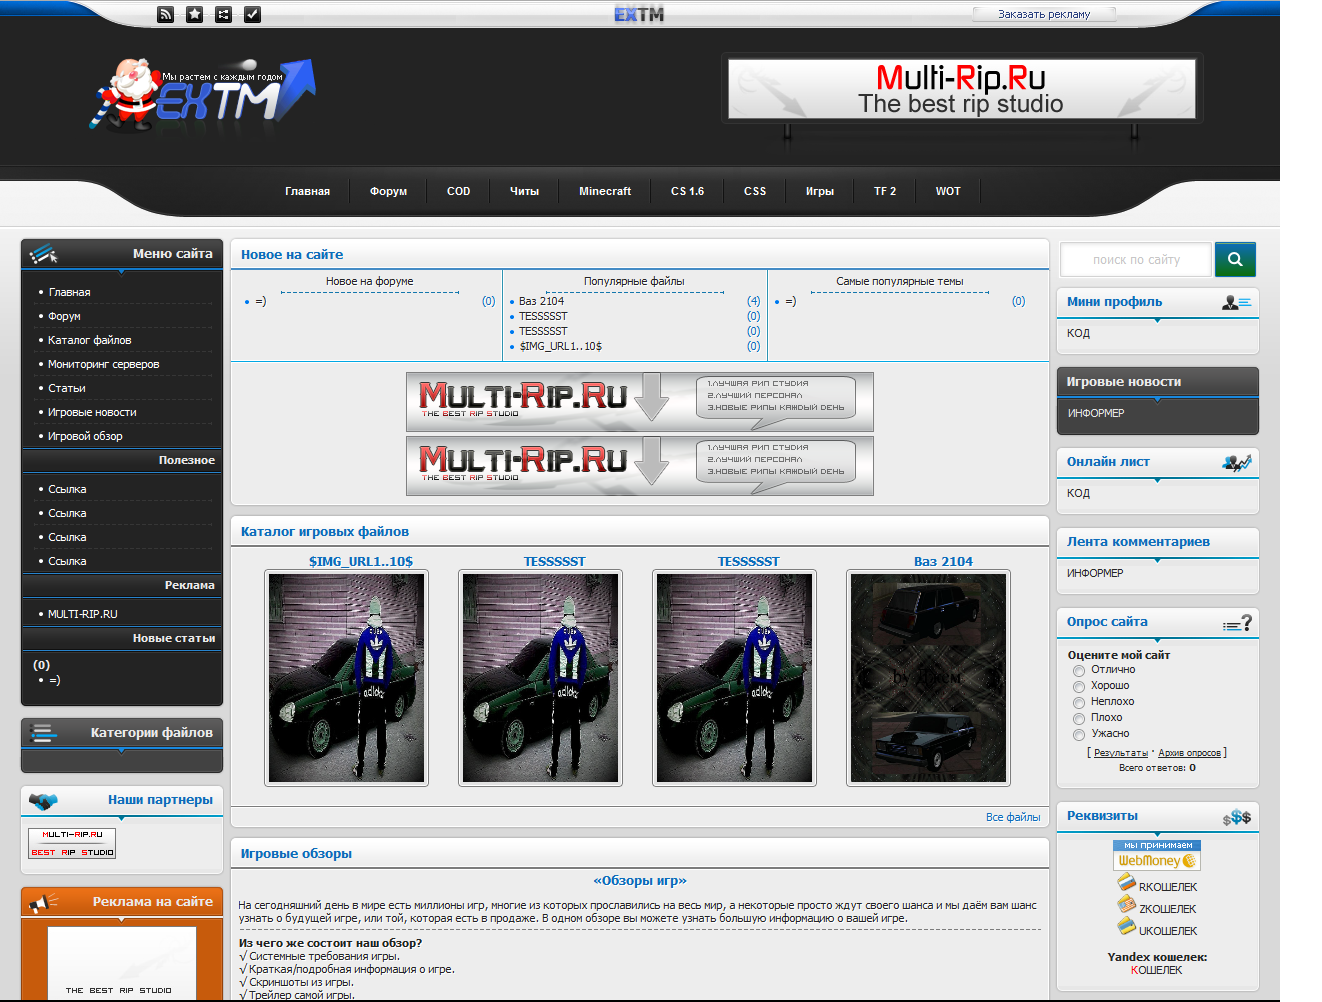Focus the поиск по сайту search field
The height and width of the screenshot is (1002, 1322).
pos(1136,260)
